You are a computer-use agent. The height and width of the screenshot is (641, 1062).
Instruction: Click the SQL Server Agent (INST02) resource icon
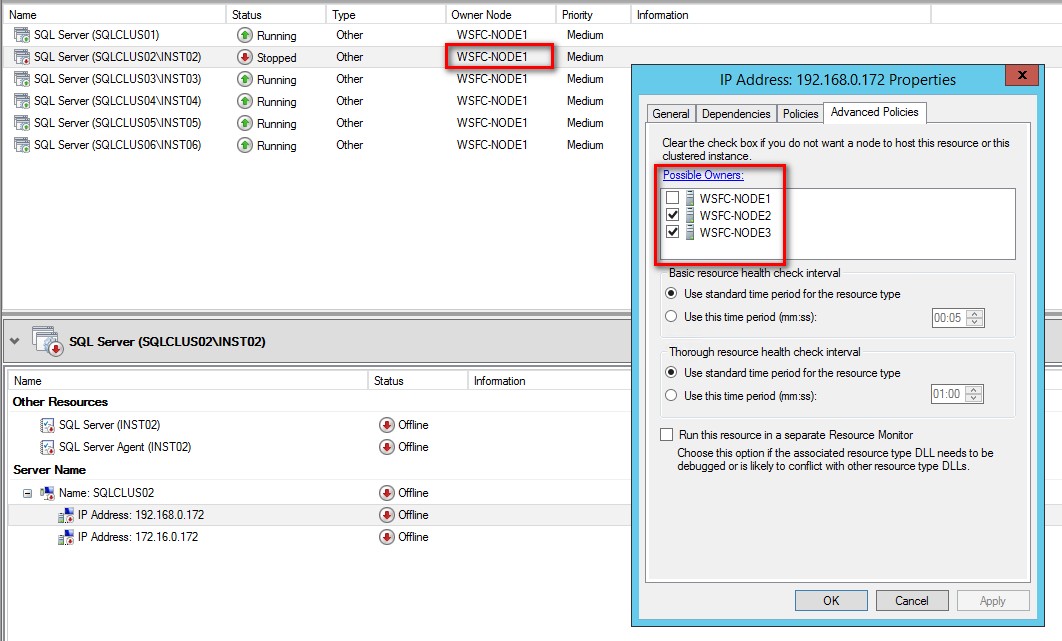[x=47, y=447]
